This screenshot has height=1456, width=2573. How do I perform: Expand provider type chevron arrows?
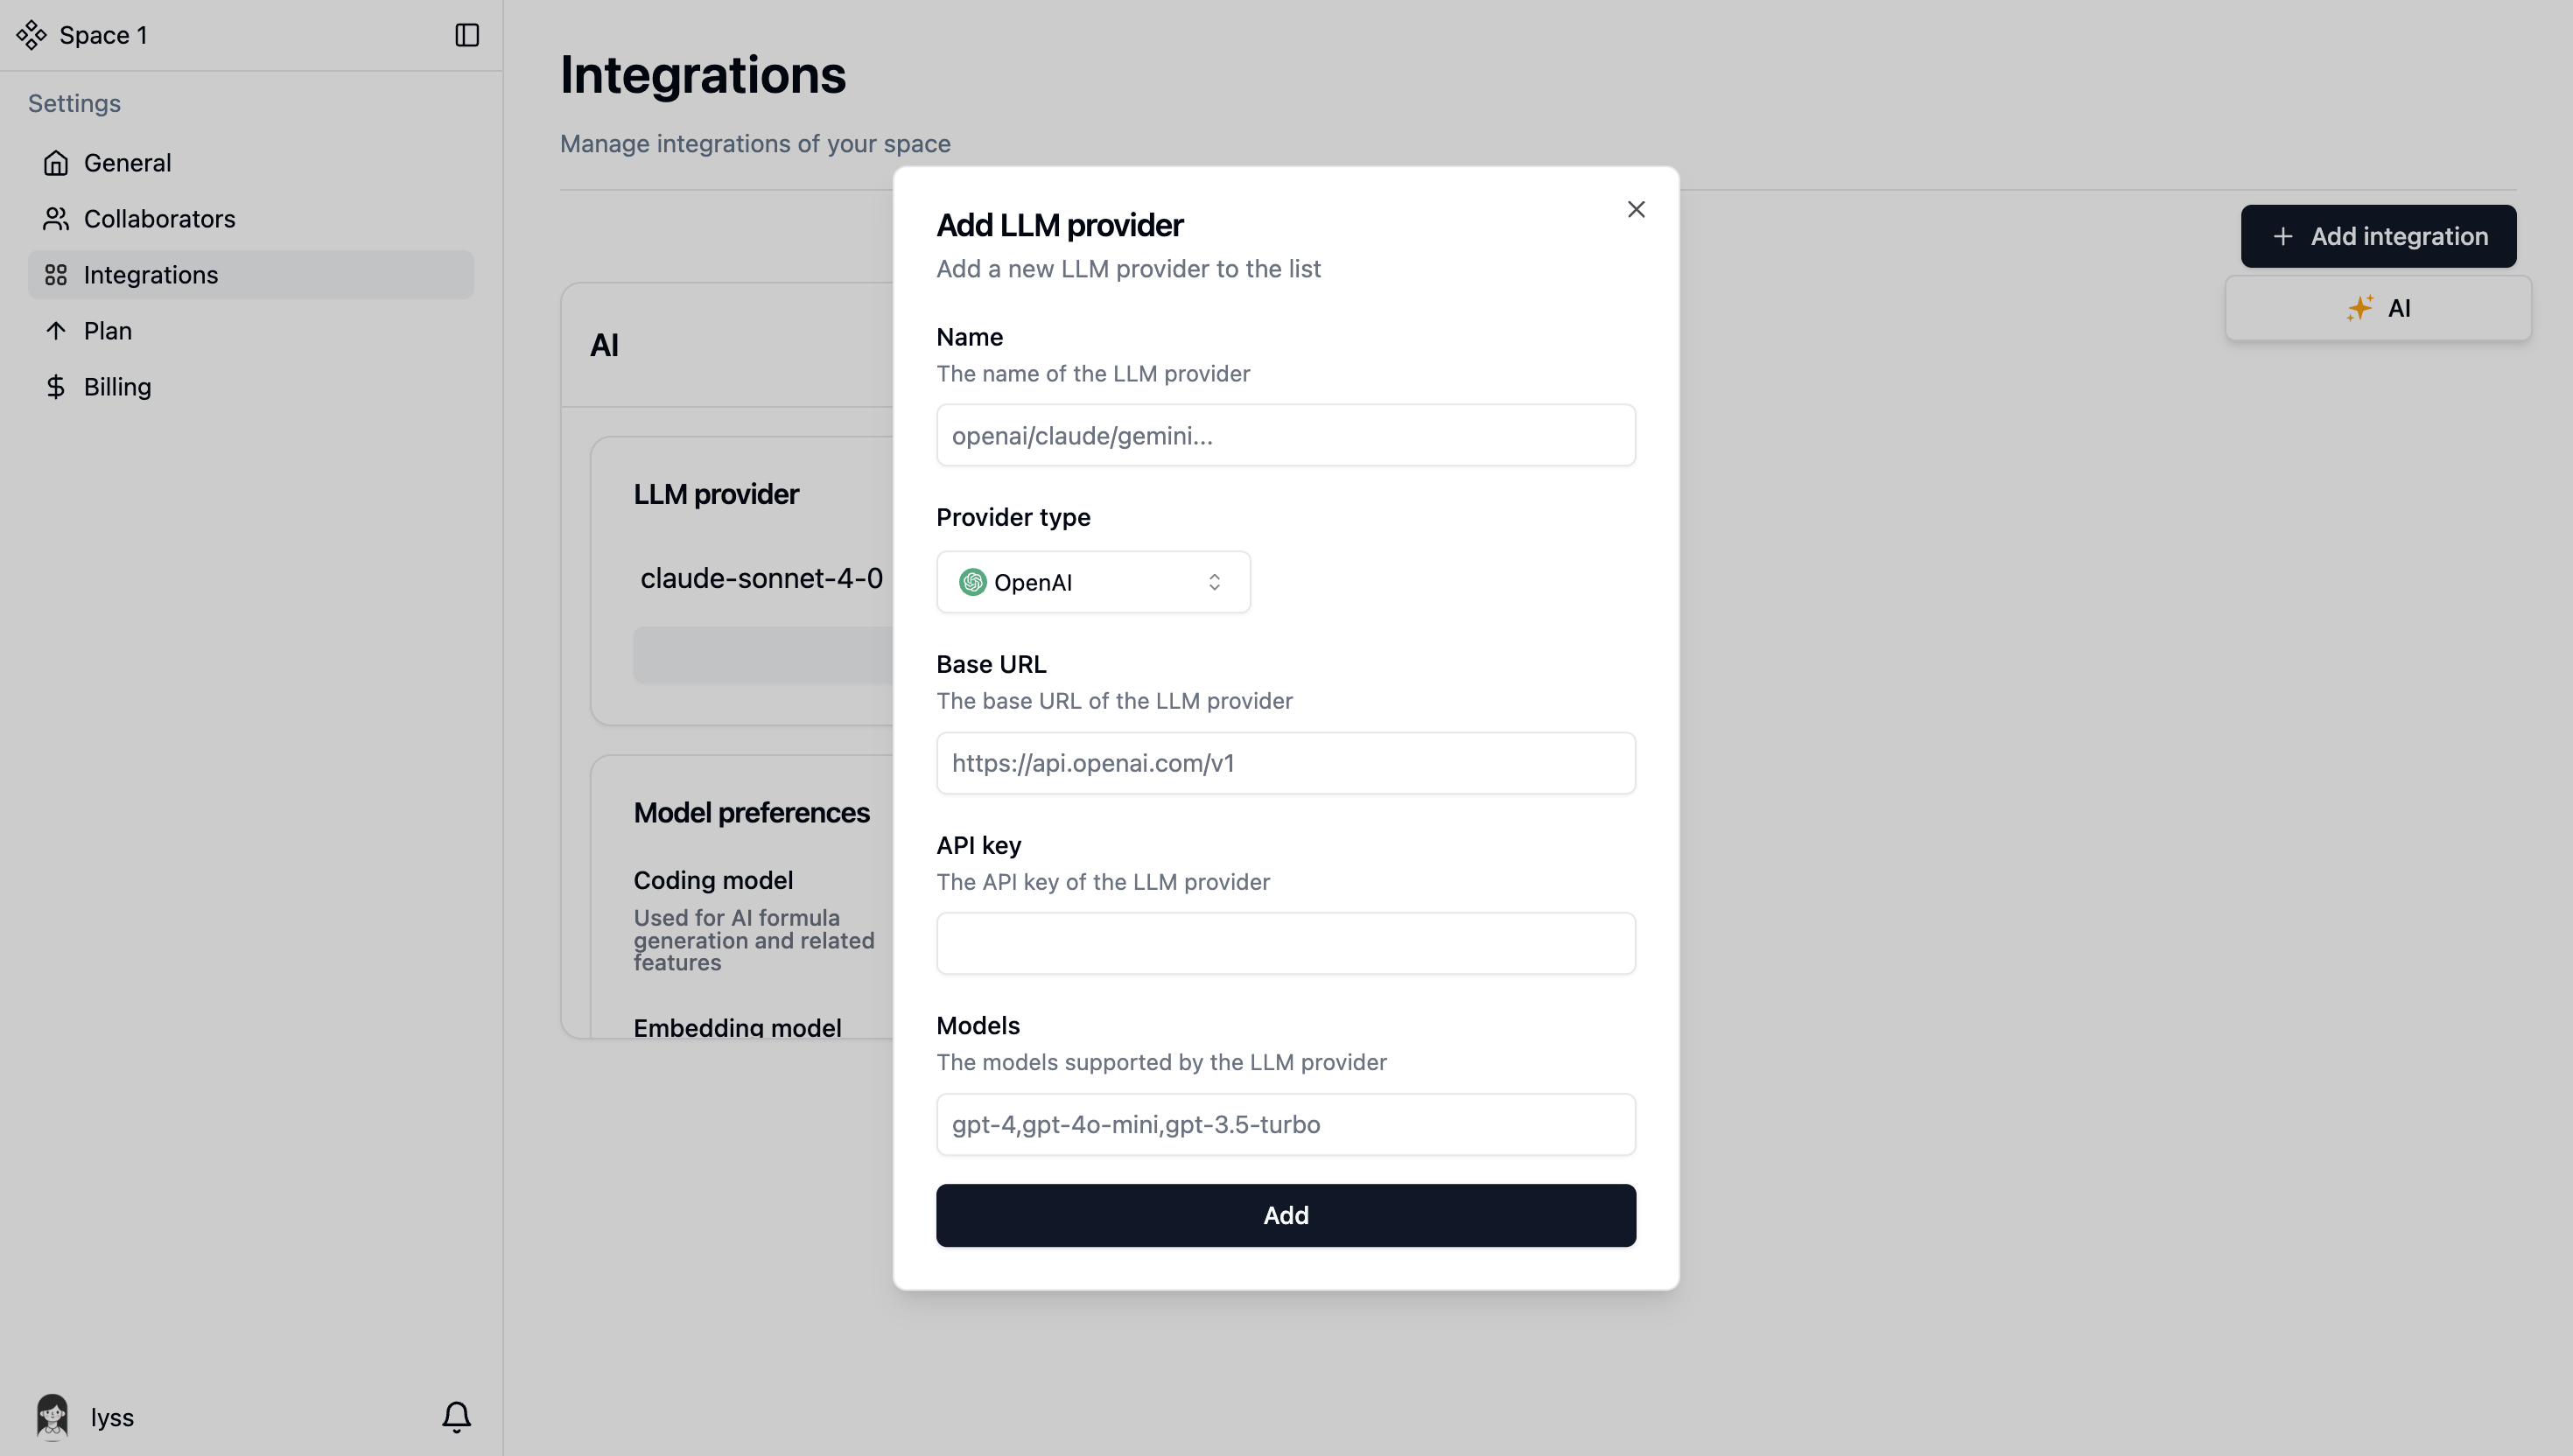click(1214, 582)
